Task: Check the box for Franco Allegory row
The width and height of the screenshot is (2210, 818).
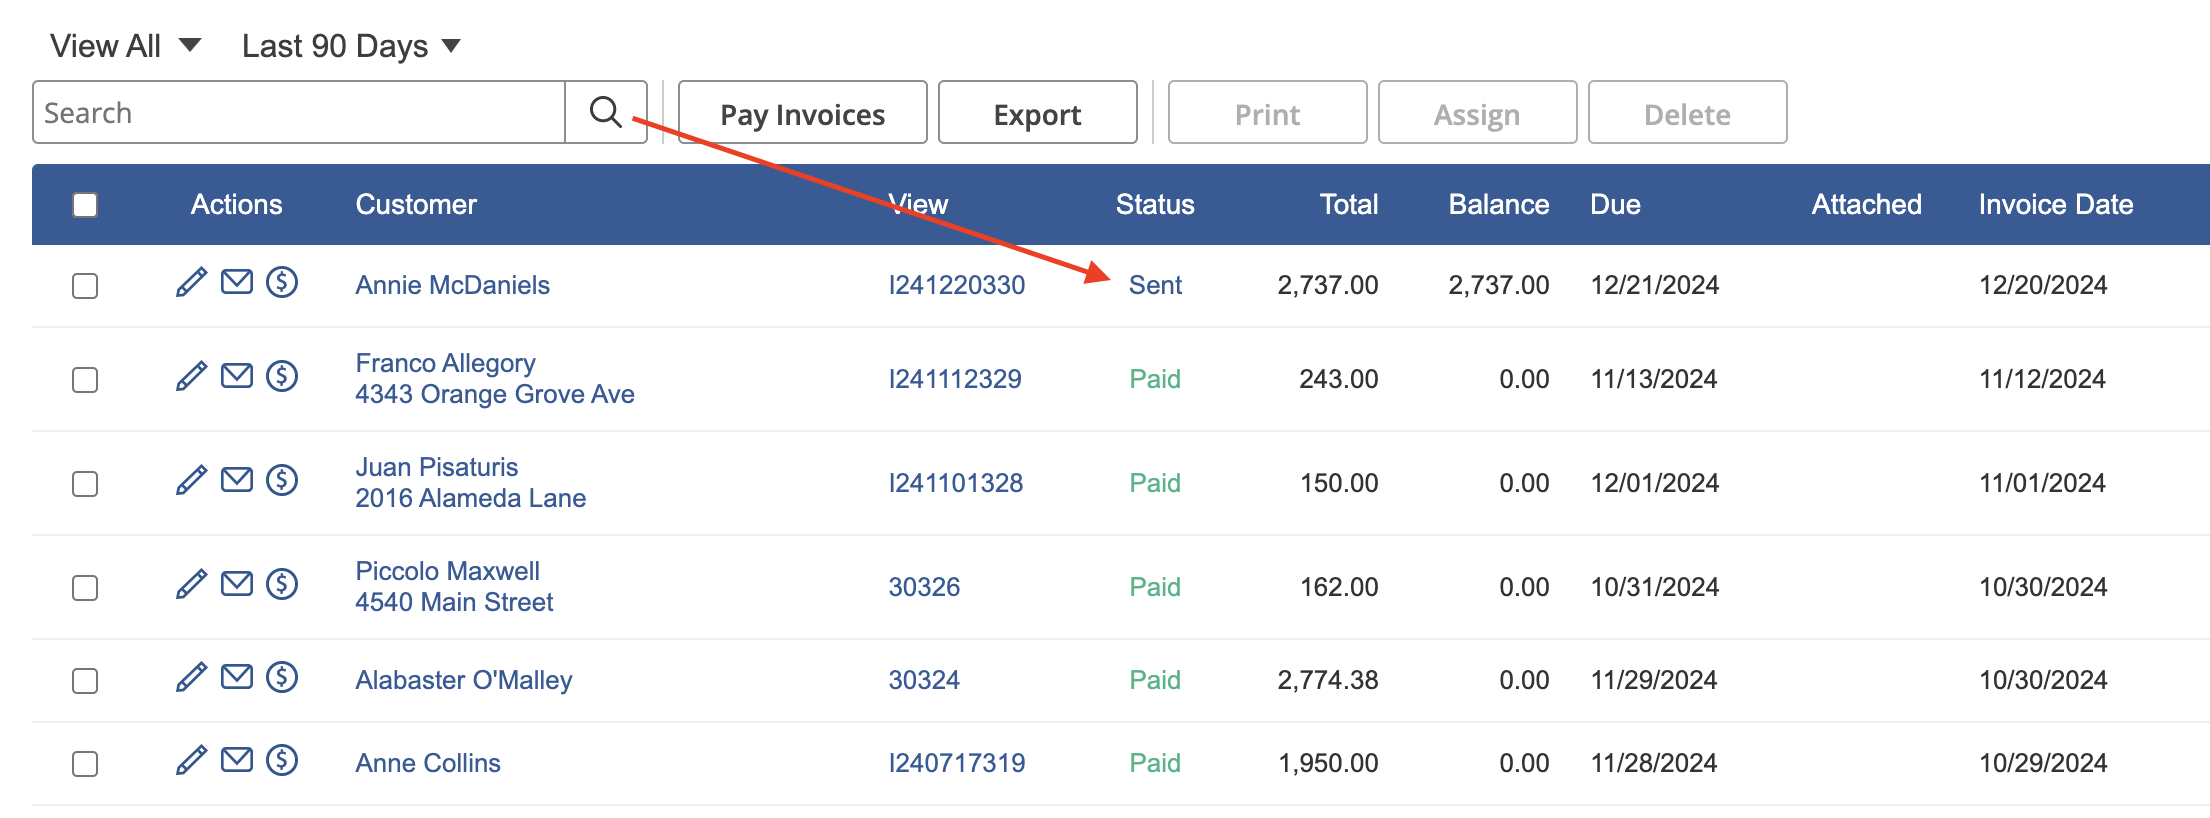Action: [85, 380]
